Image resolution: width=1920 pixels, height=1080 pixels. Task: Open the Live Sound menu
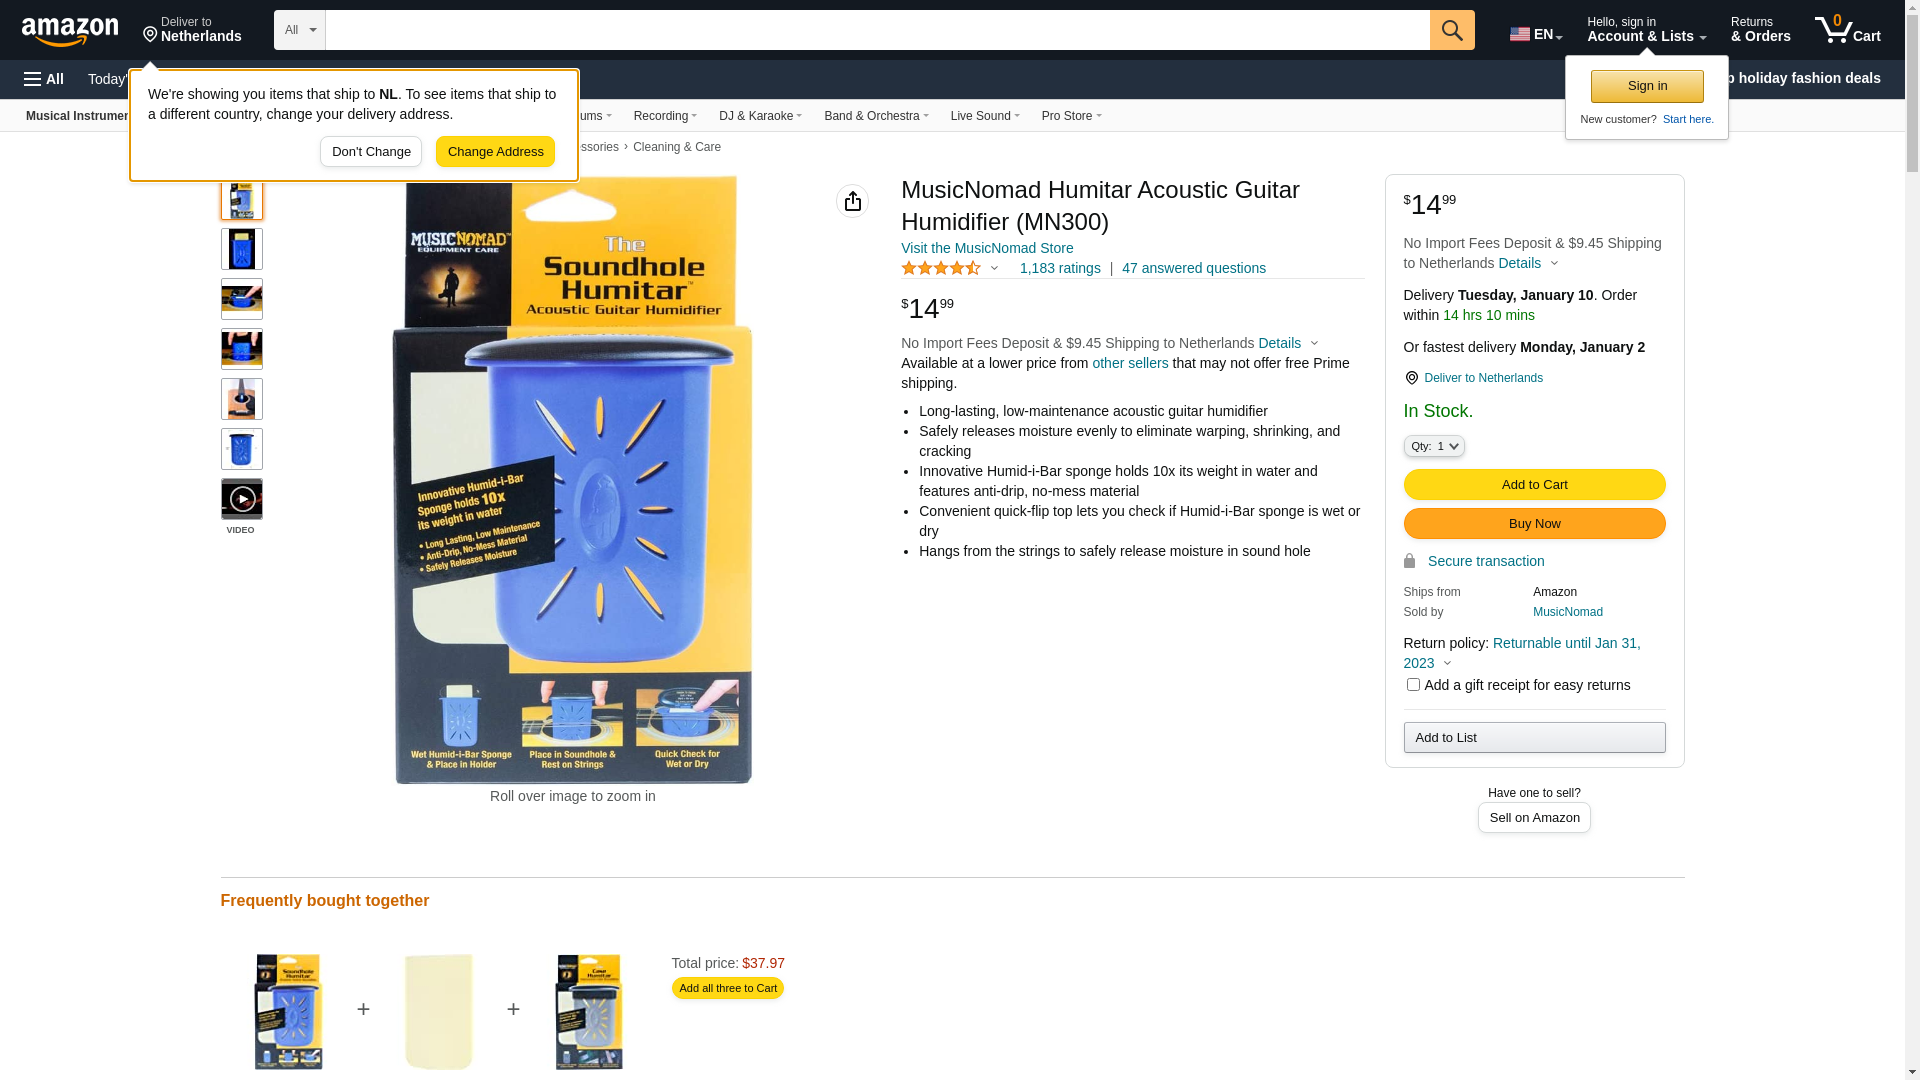(985, 116)
